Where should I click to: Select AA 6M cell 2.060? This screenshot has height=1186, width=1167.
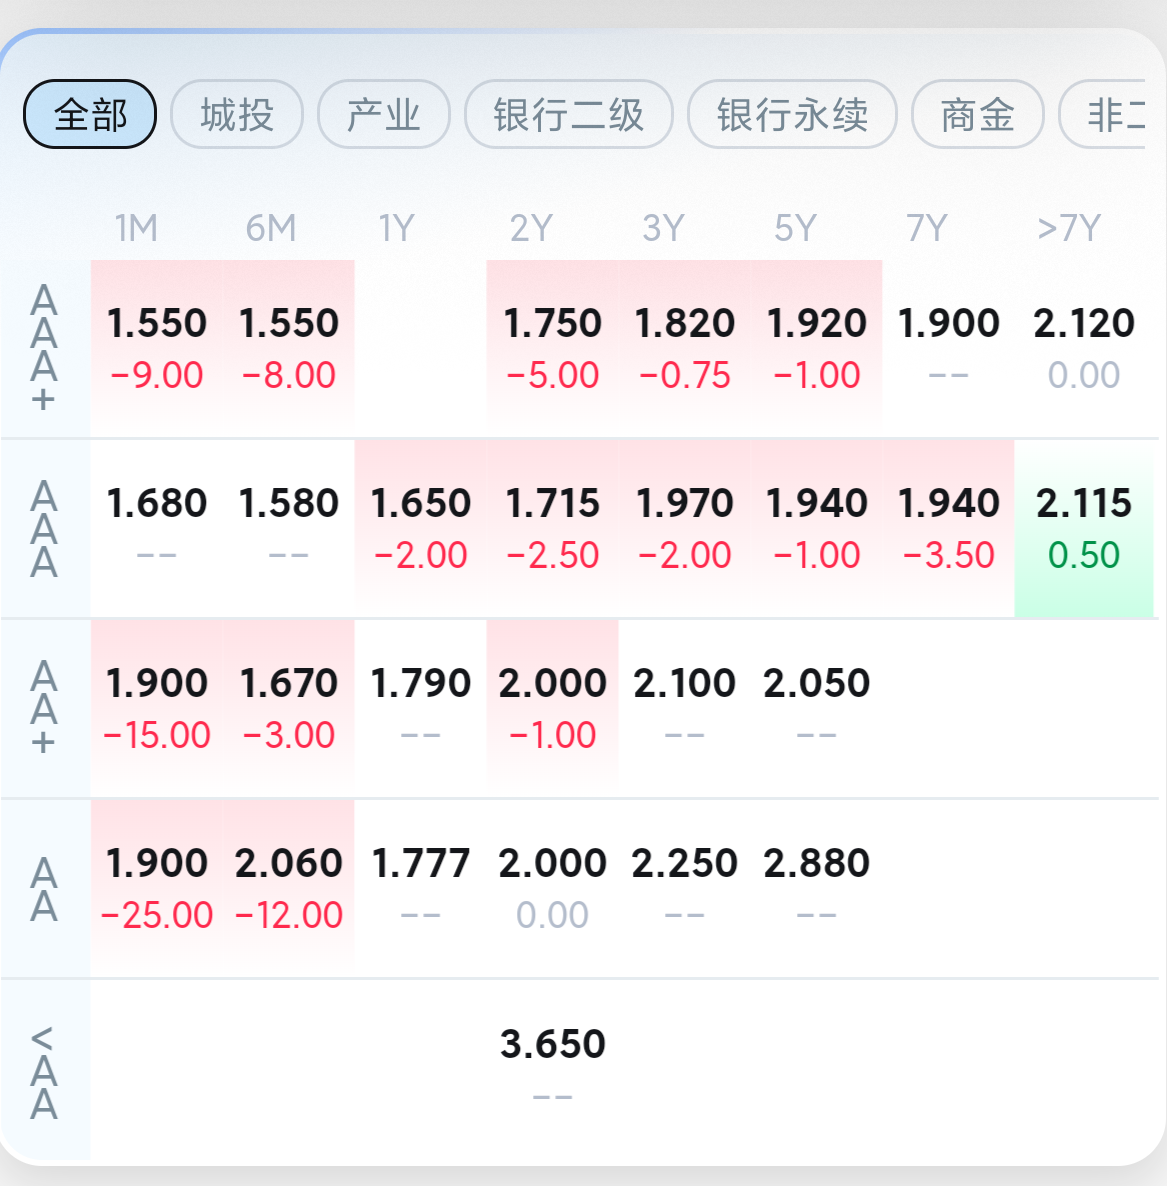tap(289, 888)
